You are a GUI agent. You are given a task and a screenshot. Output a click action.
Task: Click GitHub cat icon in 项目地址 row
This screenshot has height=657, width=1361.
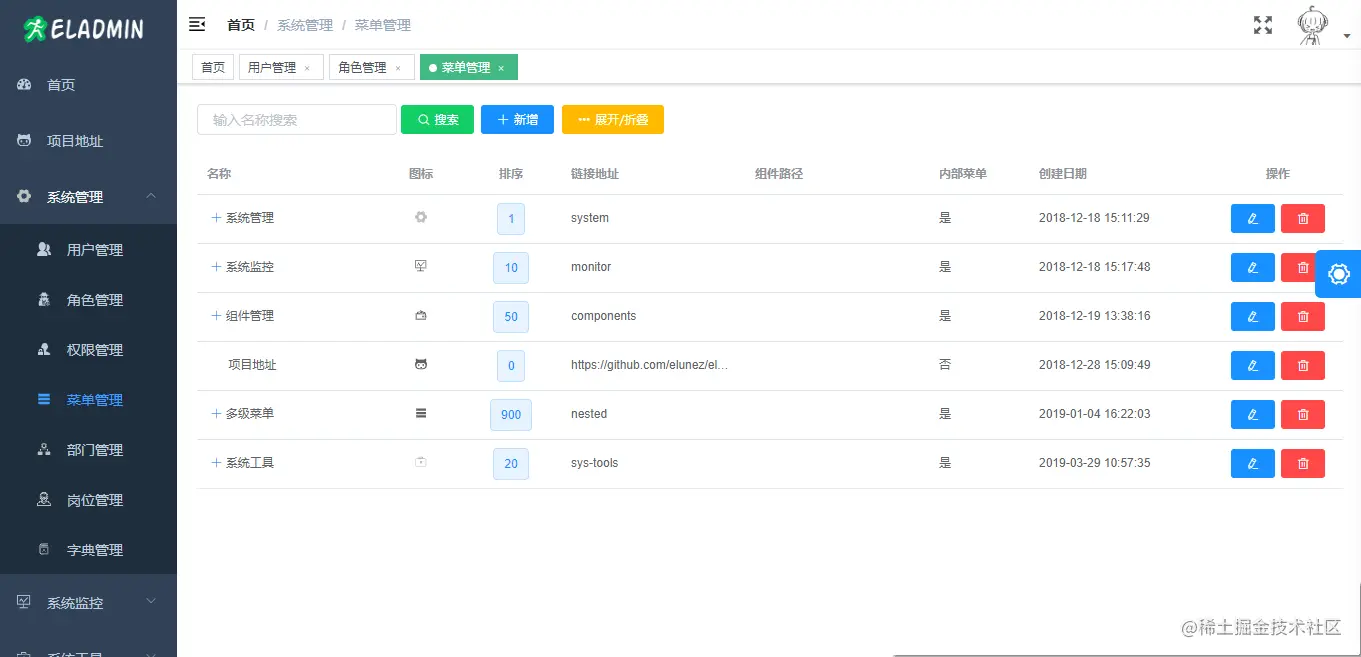421,364
